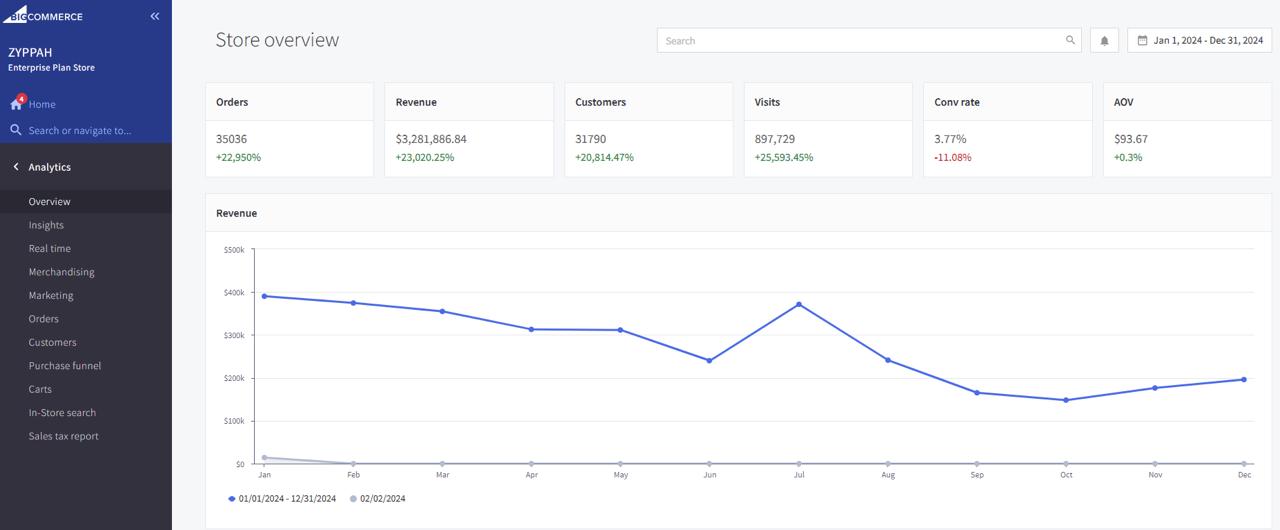The image size is (1280, 530).
Task: Click the Enterprise Plan Store label
Action: click(51, 68)
